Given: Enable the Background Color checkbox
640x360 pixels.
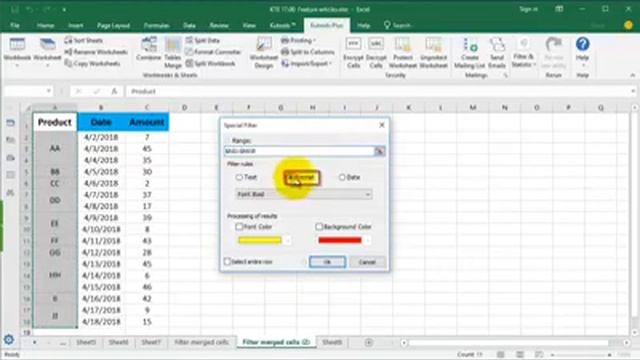Looking at the screenshot, I should [x=319, y=227].
